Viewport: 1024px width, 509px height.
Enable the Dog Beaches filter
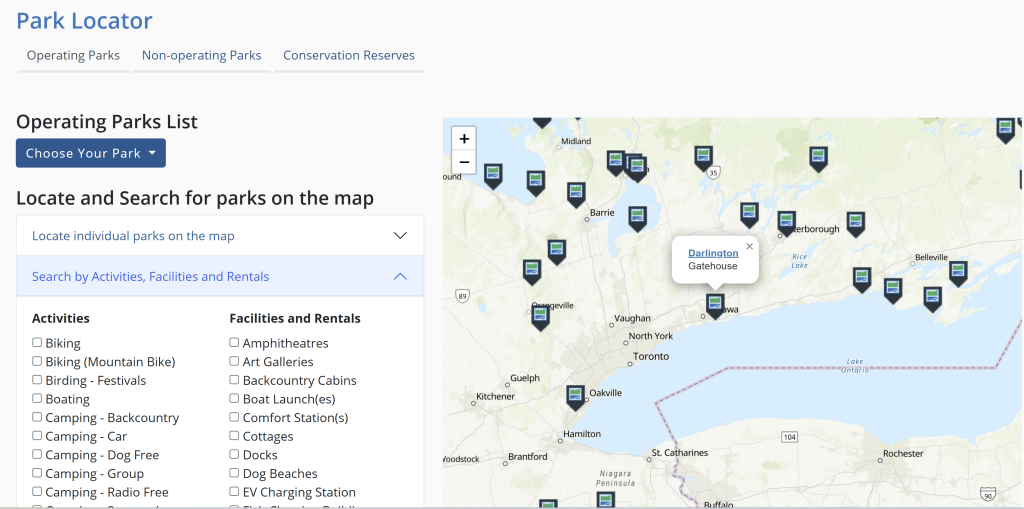[x=234, y=472]
